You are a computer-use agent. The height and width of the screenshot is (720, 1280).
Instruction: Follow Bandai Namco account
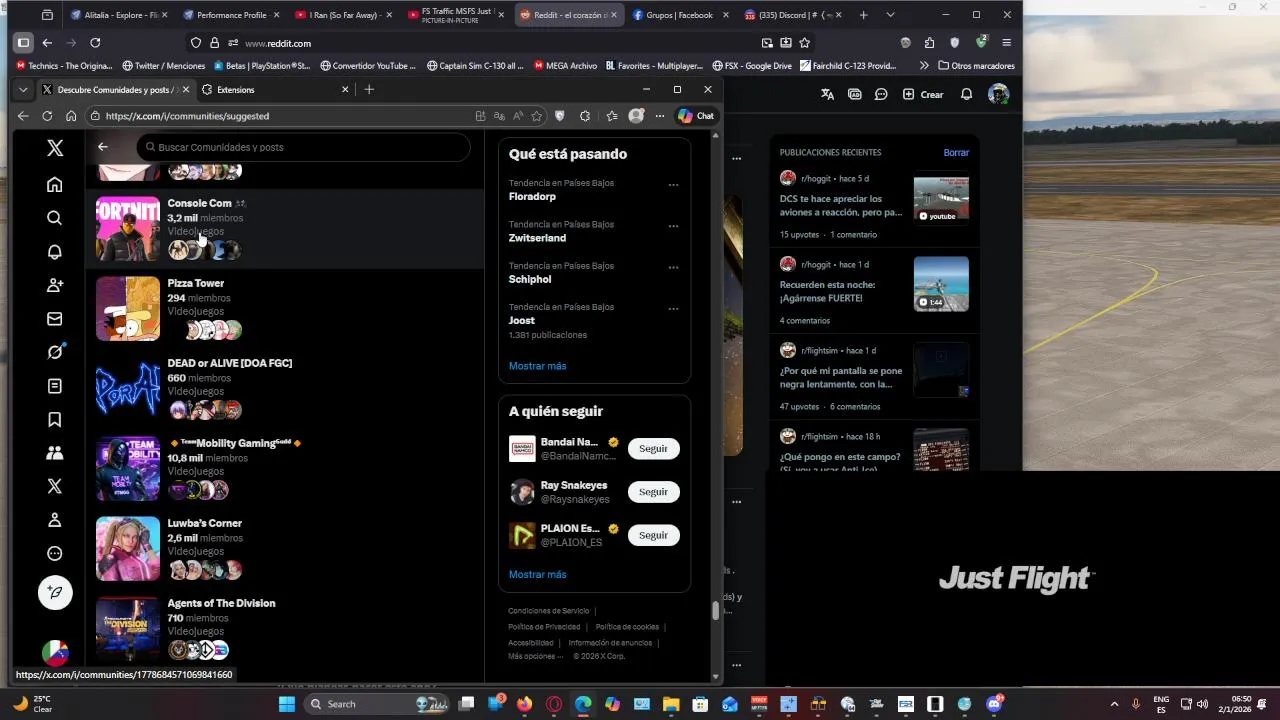click(x=653, y=449)
